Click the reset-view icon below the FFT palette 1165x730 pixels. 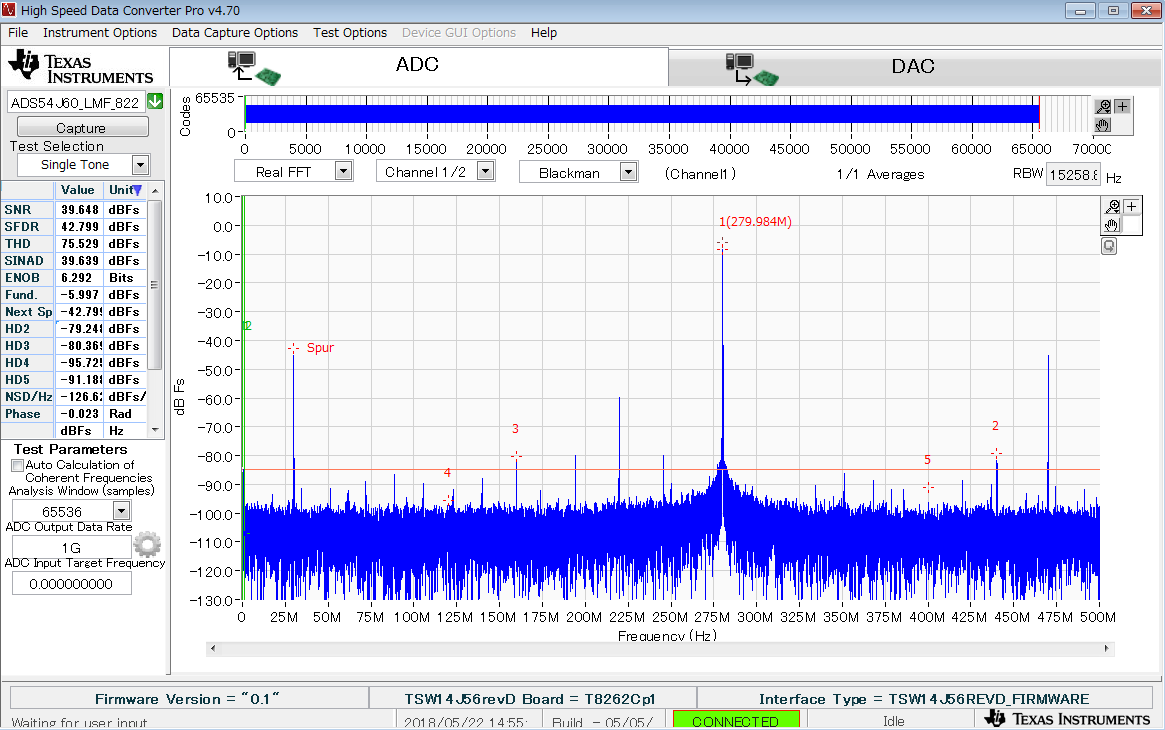(x=1109, y=246)
